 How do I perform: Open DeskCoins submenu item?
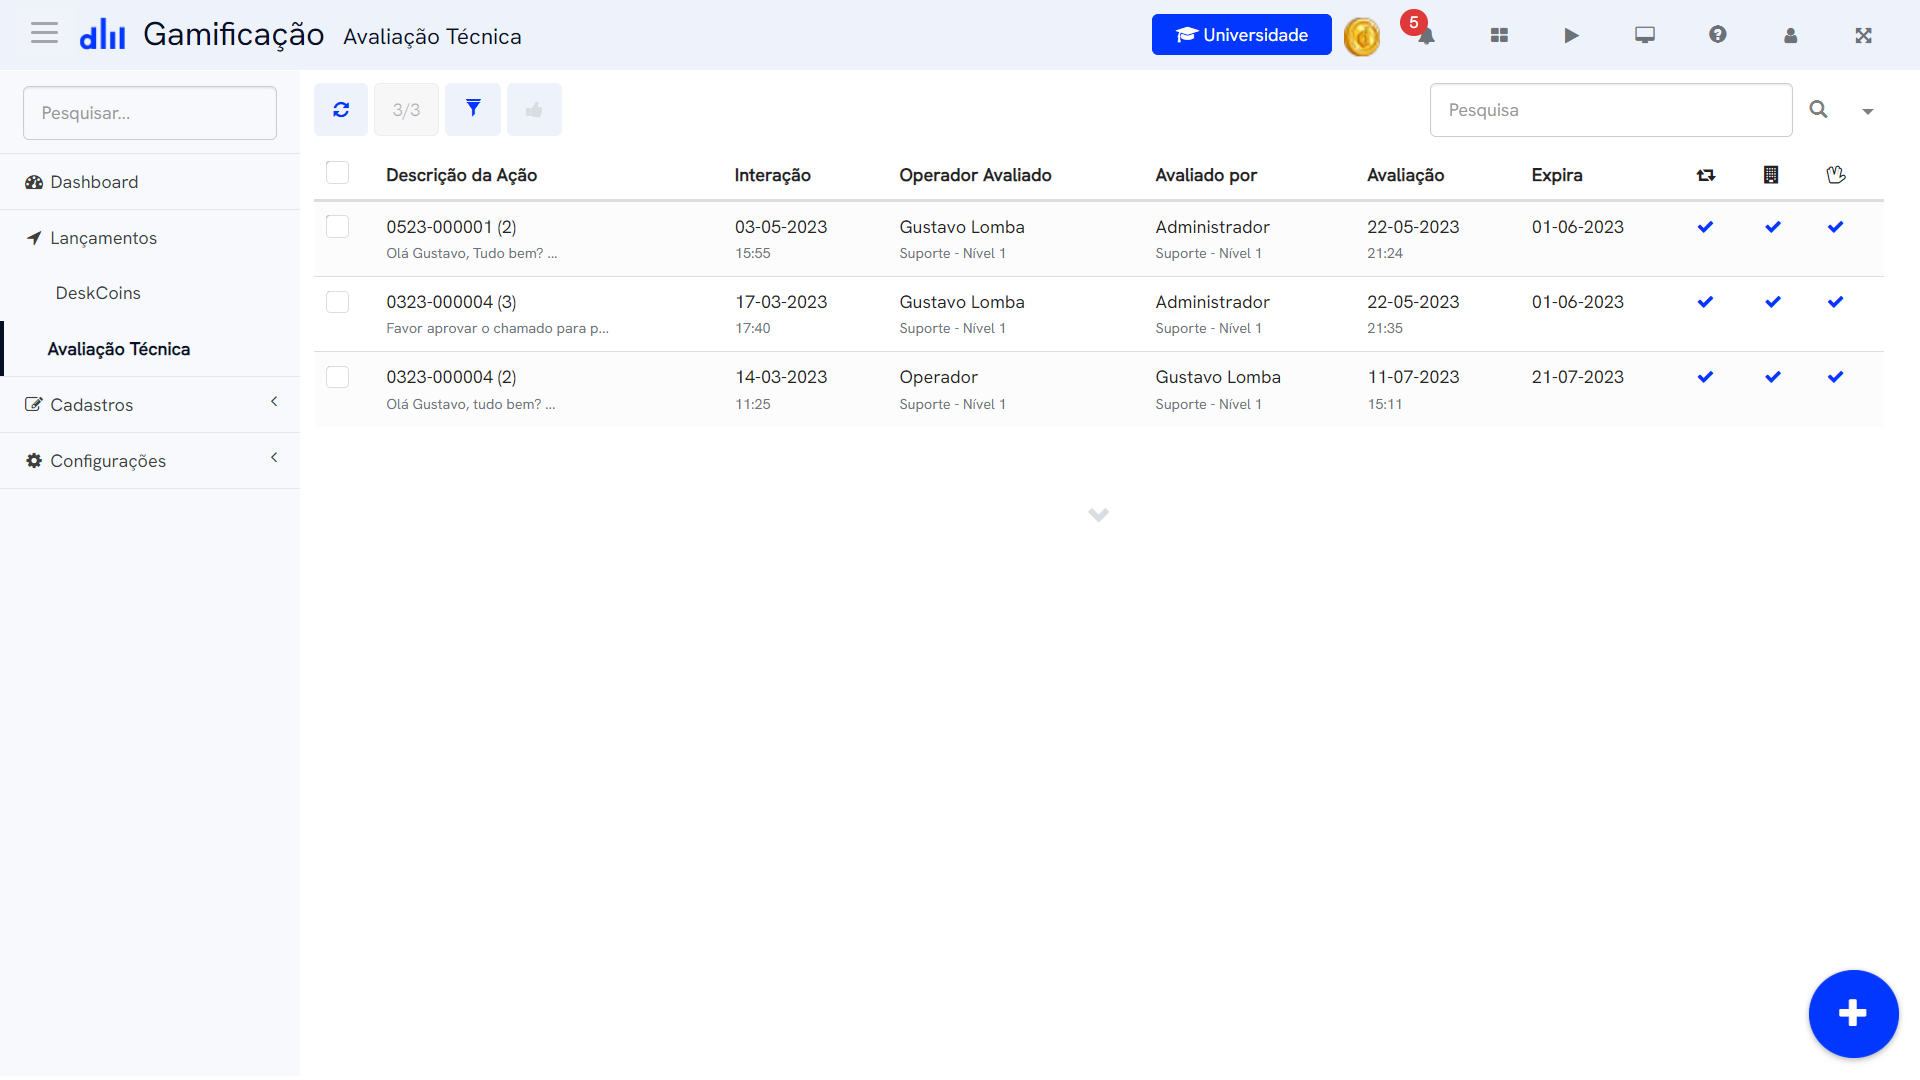(150, 293)
